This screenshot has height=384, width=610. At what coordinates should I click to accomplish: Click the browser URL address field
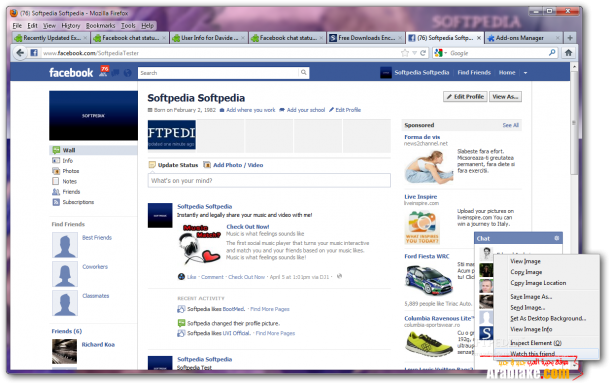point(220,53)
